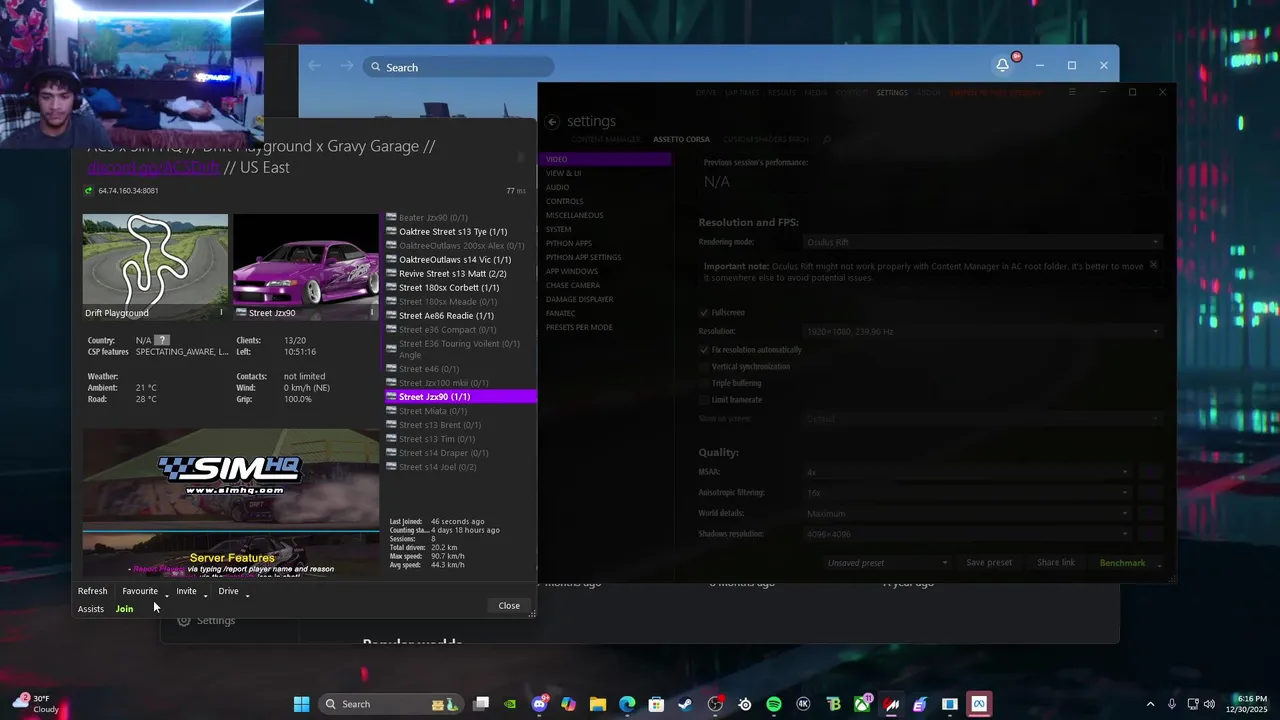Click the Save preset button

coord(989,563)
